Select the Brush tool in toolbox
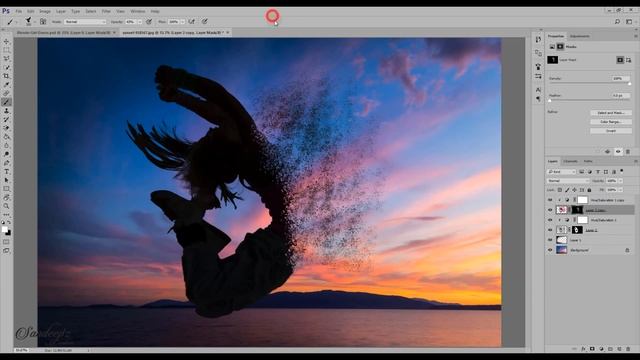This screenshot has height=360, width=640. coord(6,102)
